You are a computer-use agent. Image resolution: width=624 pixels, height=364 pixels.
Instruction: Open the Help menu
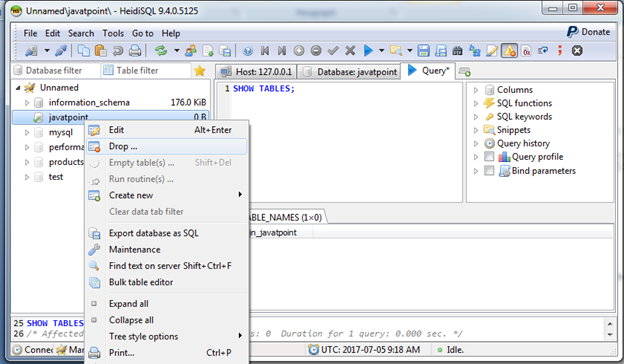[171, 33]
